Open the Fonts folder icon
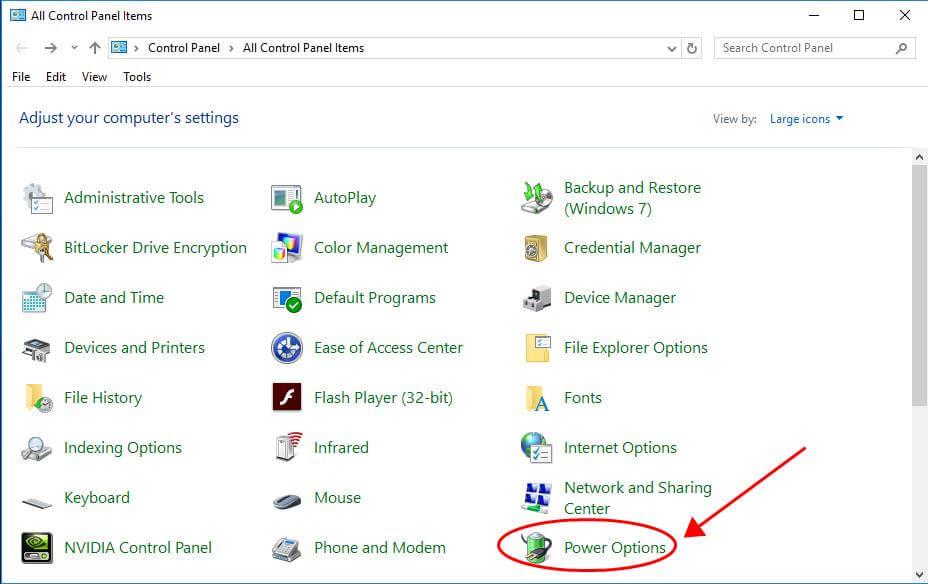Image resolution: width=928 pixels, height=584 pixels. (x=538, y=398)
